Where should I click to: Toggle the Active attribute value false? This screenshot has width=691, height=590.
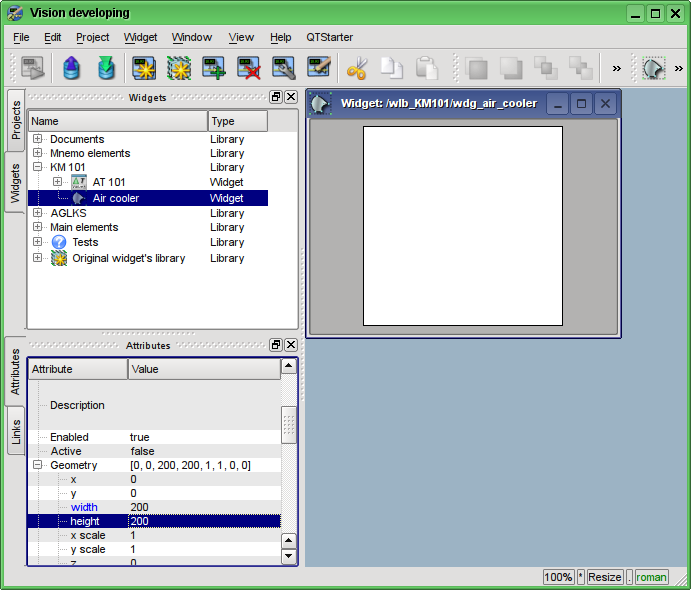coord(142,451)
